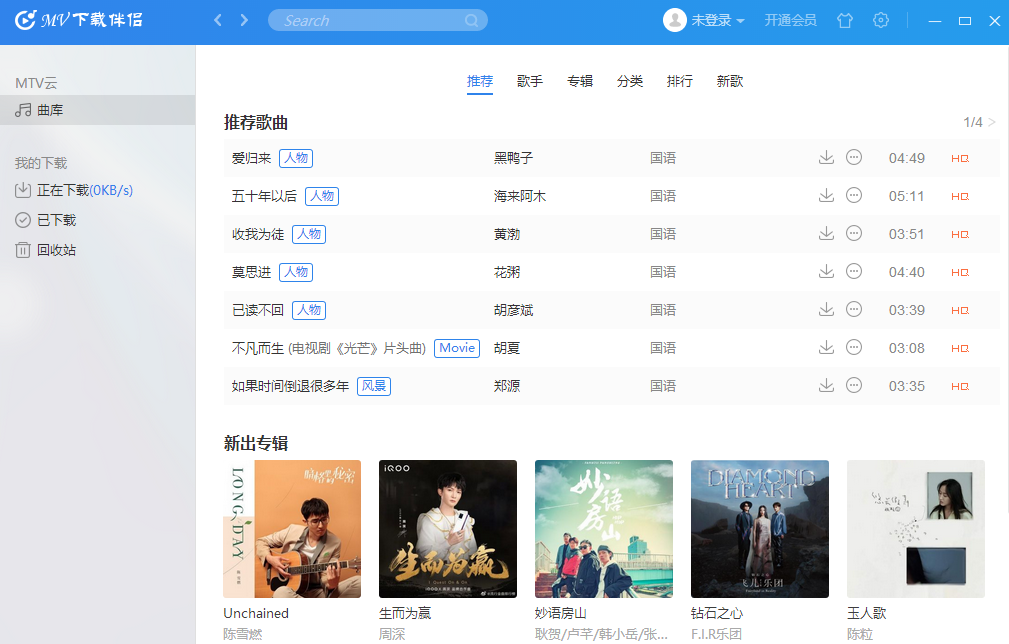The width and height of the screenshot is (1009, 644).
Task: Open 正在下载 list
Action: pyautogui.click(x=74, y=190)
